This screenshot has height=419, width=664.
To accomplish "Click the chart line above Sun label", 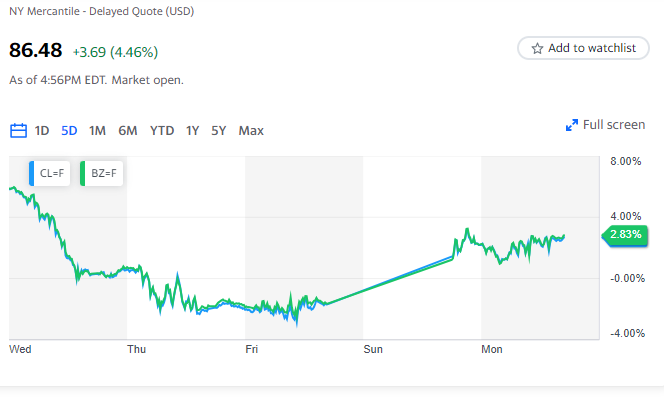I will (373, 284).
